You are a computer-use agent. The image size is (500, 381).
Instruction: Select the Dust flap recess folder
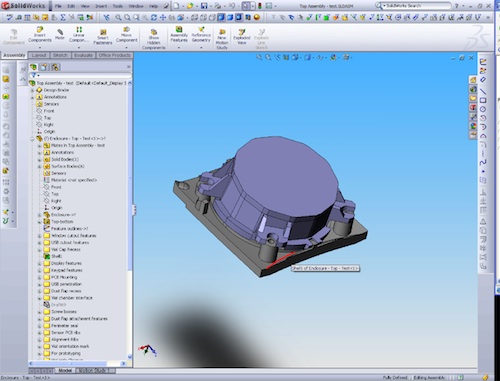(x=66, y=291)
